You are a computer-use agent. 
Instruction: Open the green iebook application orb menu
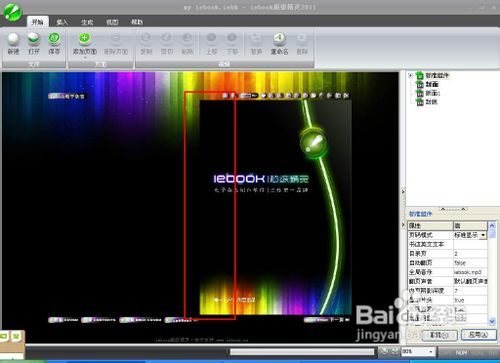pos(12,12)
